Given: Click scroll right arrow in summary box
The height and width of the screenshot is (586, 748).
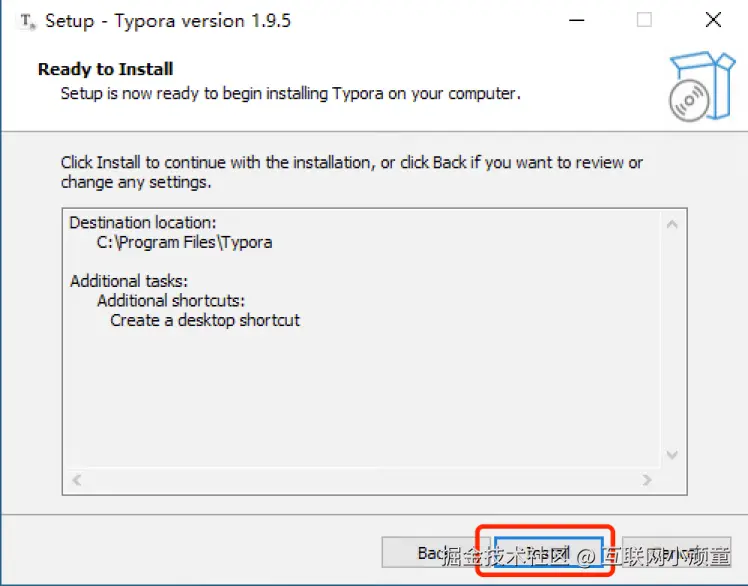Looking at the screenshot, I should point(649,481).
